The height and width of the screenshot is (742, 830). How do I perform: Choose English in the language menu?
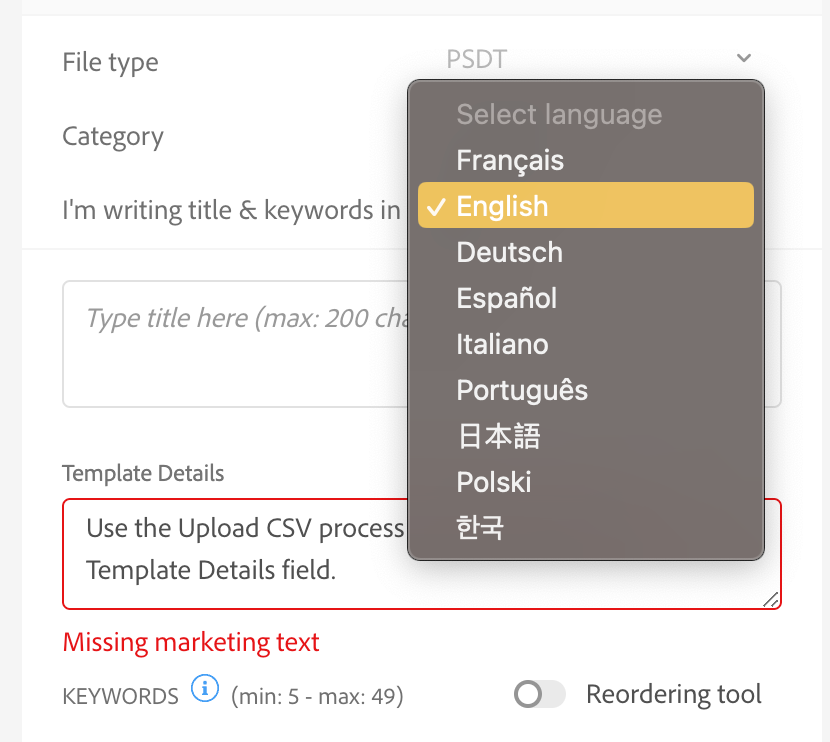click(x=502, y=206)
